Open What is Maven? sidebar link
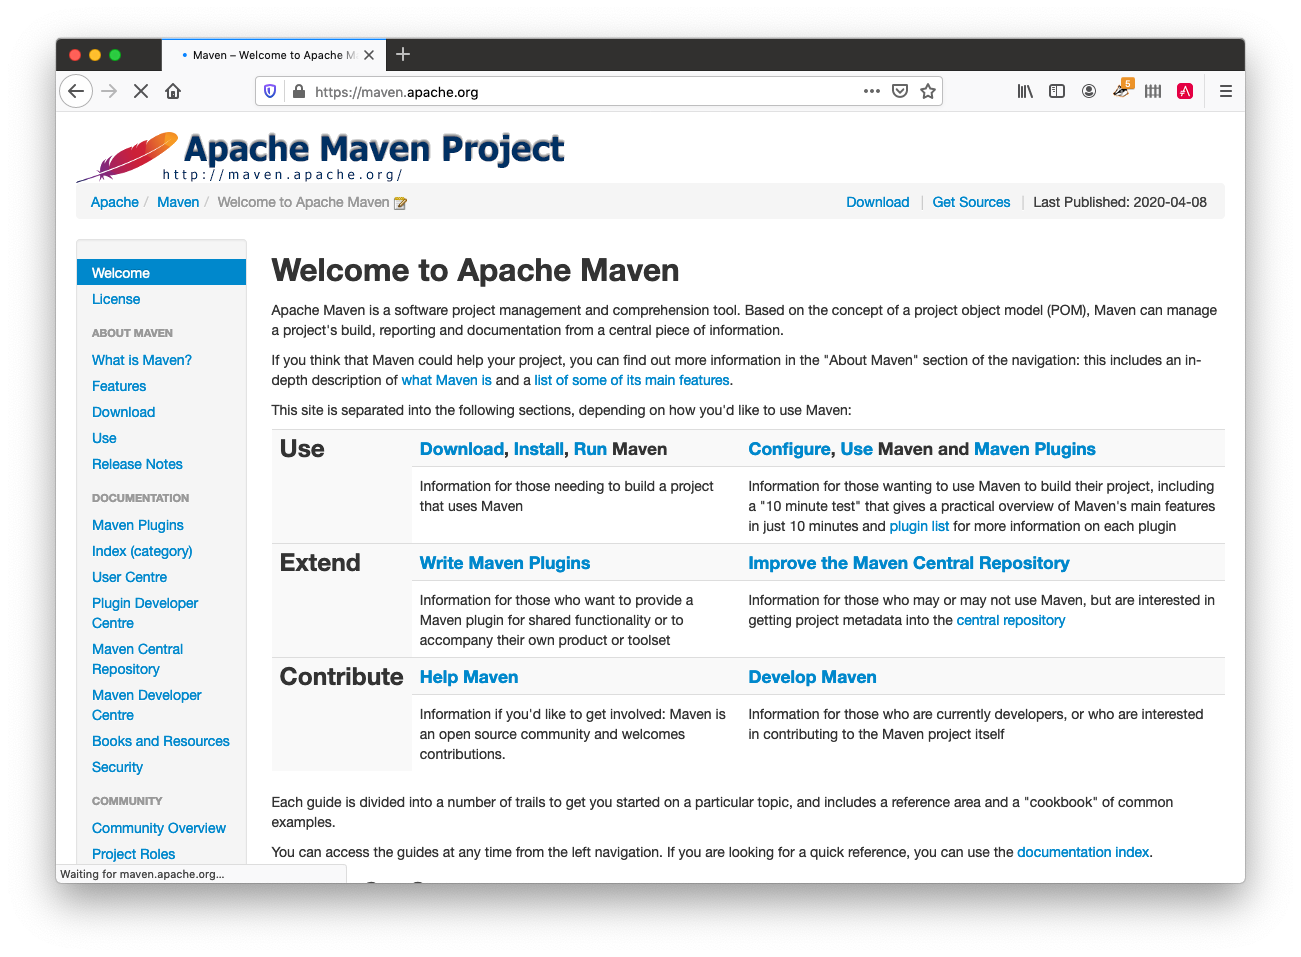1301x957 pixels. click(x=142, y=360)
